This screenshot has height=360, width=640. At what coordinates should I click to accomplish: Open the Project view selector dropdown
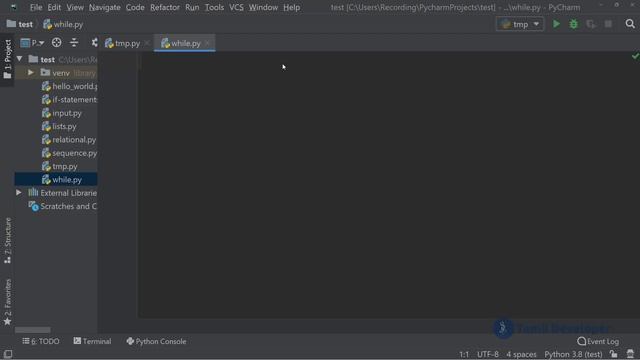(x=32, y=42)
